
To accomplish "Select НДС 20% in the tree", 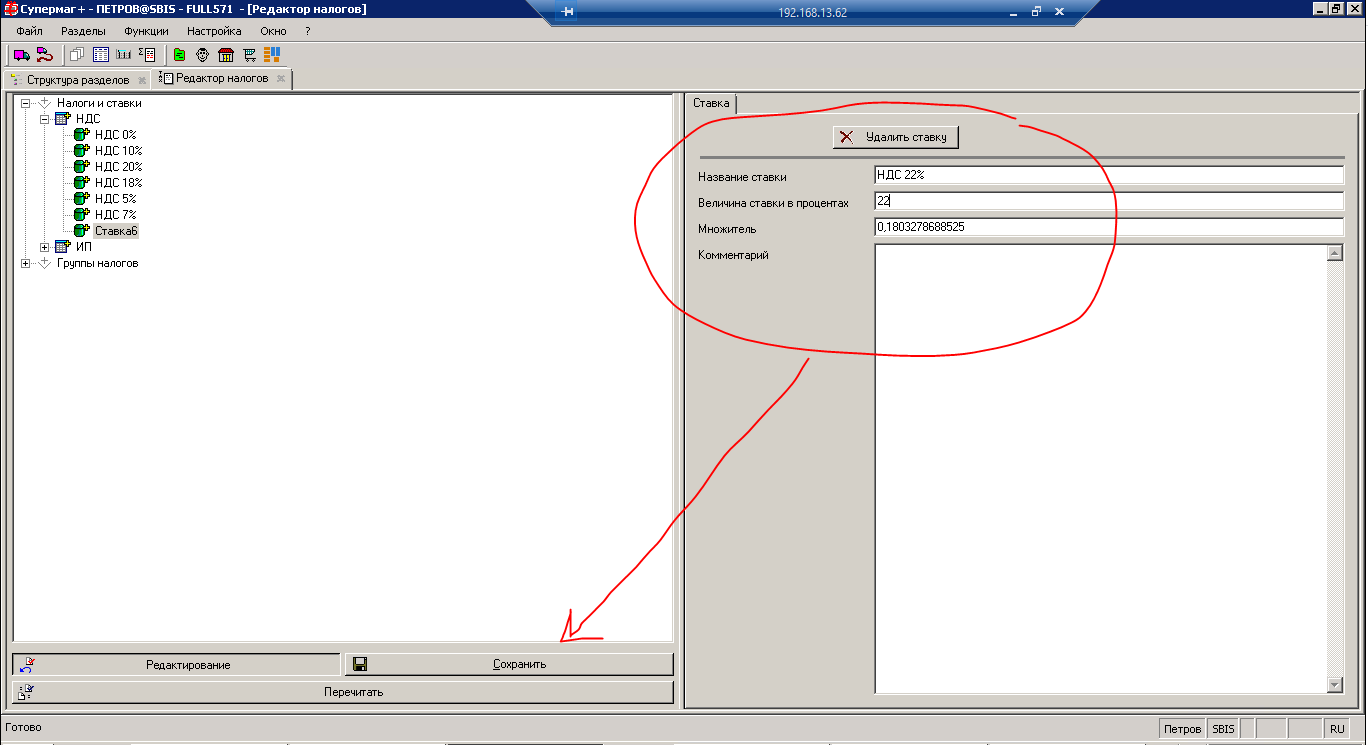I will click(118, 167).
